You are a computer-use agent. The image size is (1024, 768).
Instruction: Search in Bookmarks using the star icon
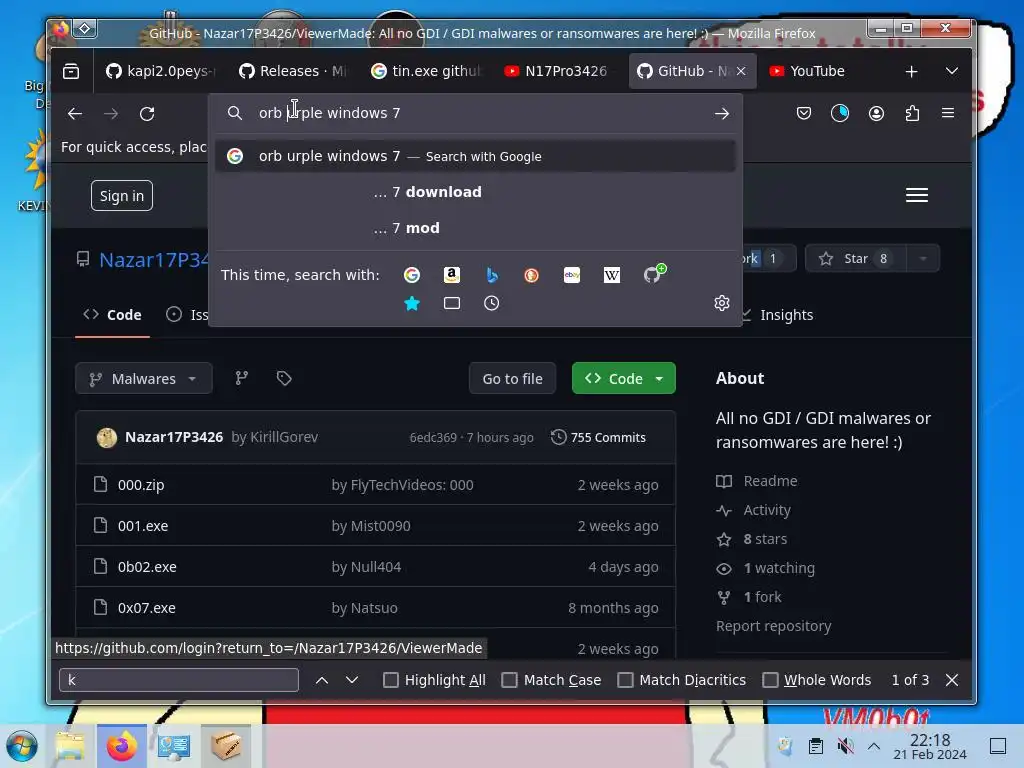pos(412,303)
